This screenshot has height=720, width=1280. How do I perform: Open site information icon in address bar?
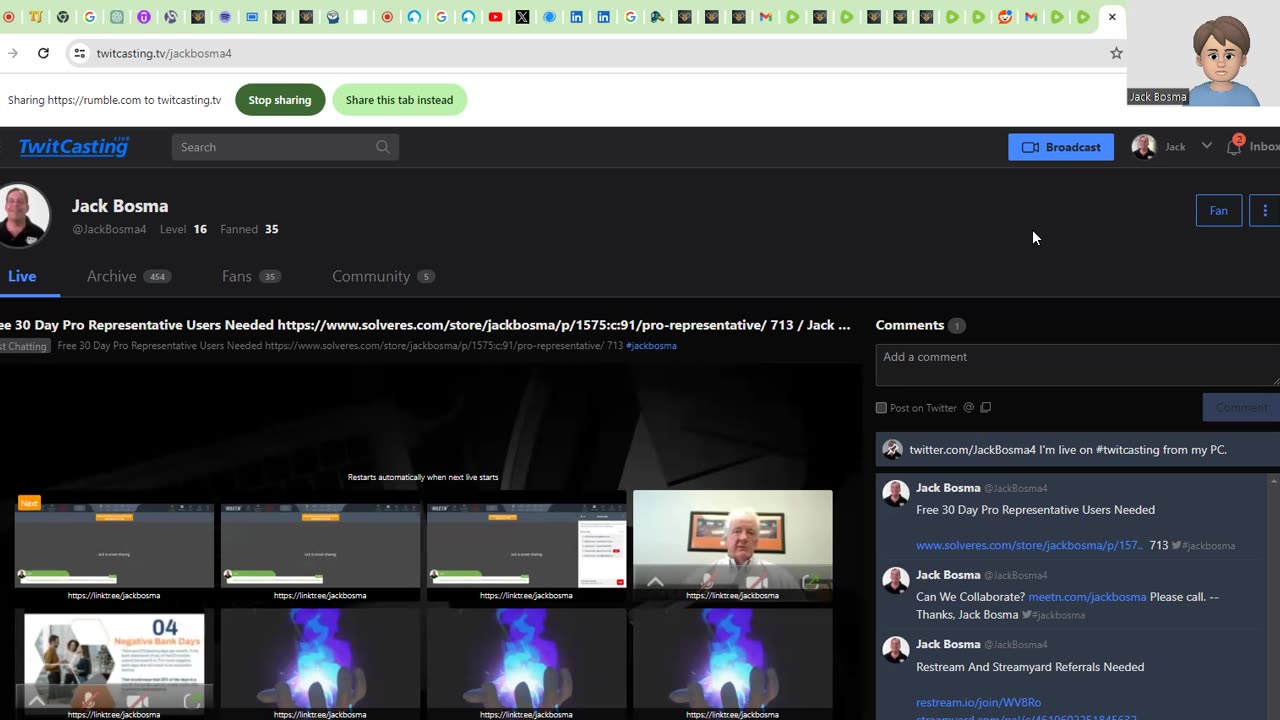pos(79,53)
